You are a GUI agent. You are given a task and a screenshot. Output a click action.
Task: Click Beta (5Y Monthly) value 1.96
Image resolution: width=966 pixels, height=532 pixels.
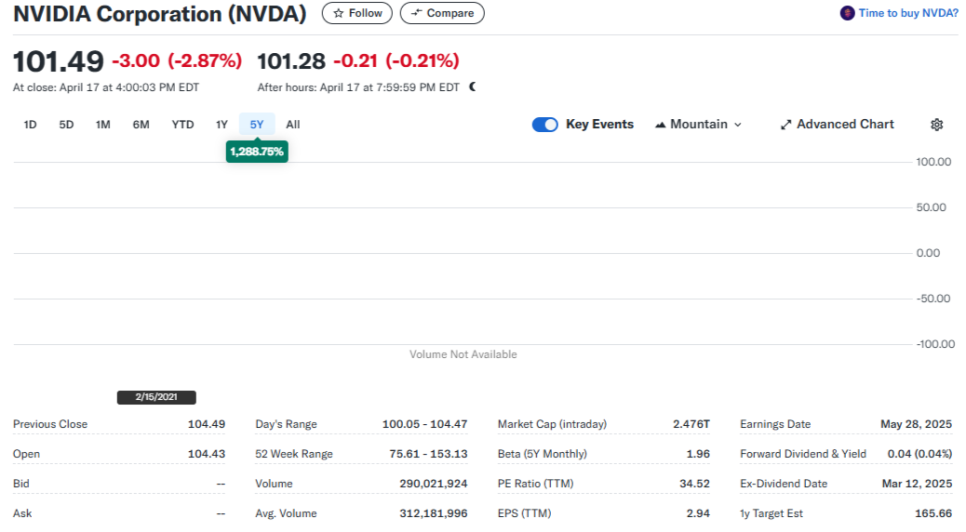click(698, 454)
